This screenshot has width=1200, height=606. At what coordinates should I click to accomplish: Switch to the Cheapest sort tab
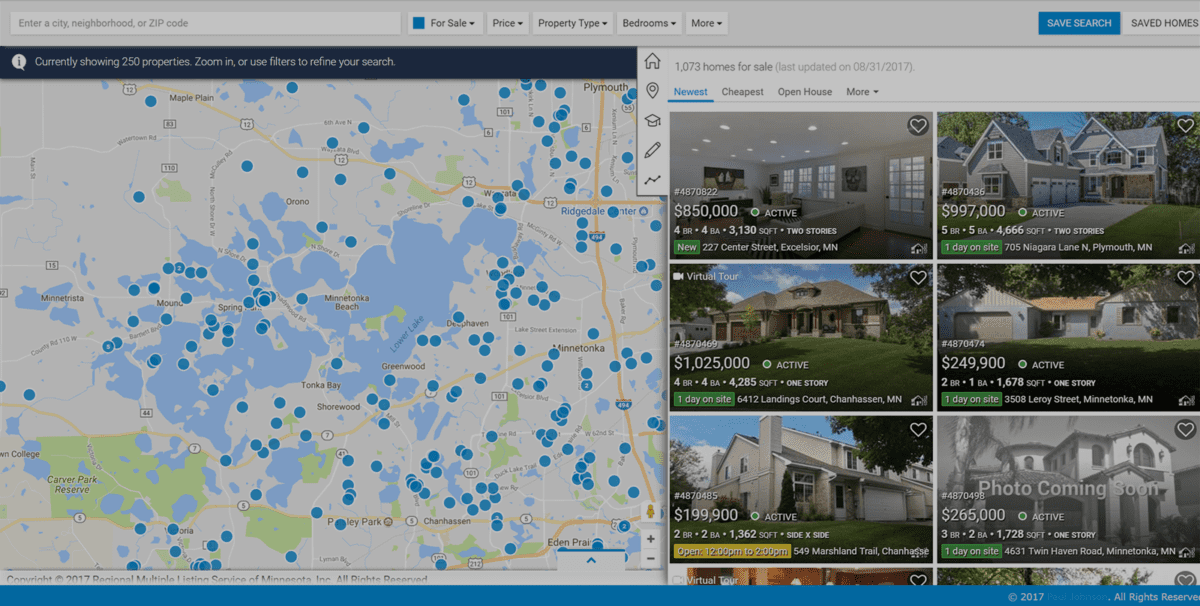pos(742,92)
